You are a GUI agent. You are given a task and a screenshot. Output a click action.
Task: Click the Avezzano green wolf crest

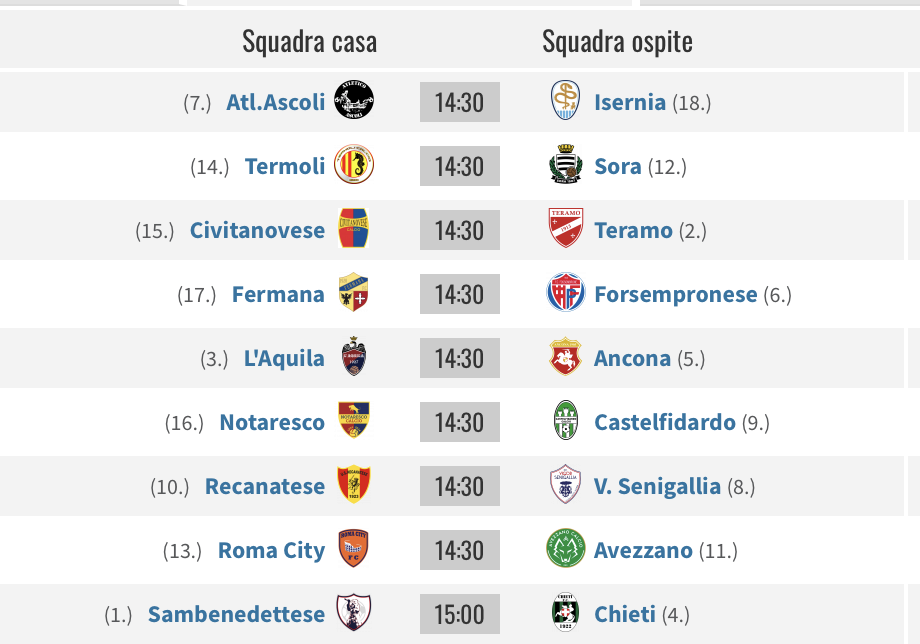(566, 548)
